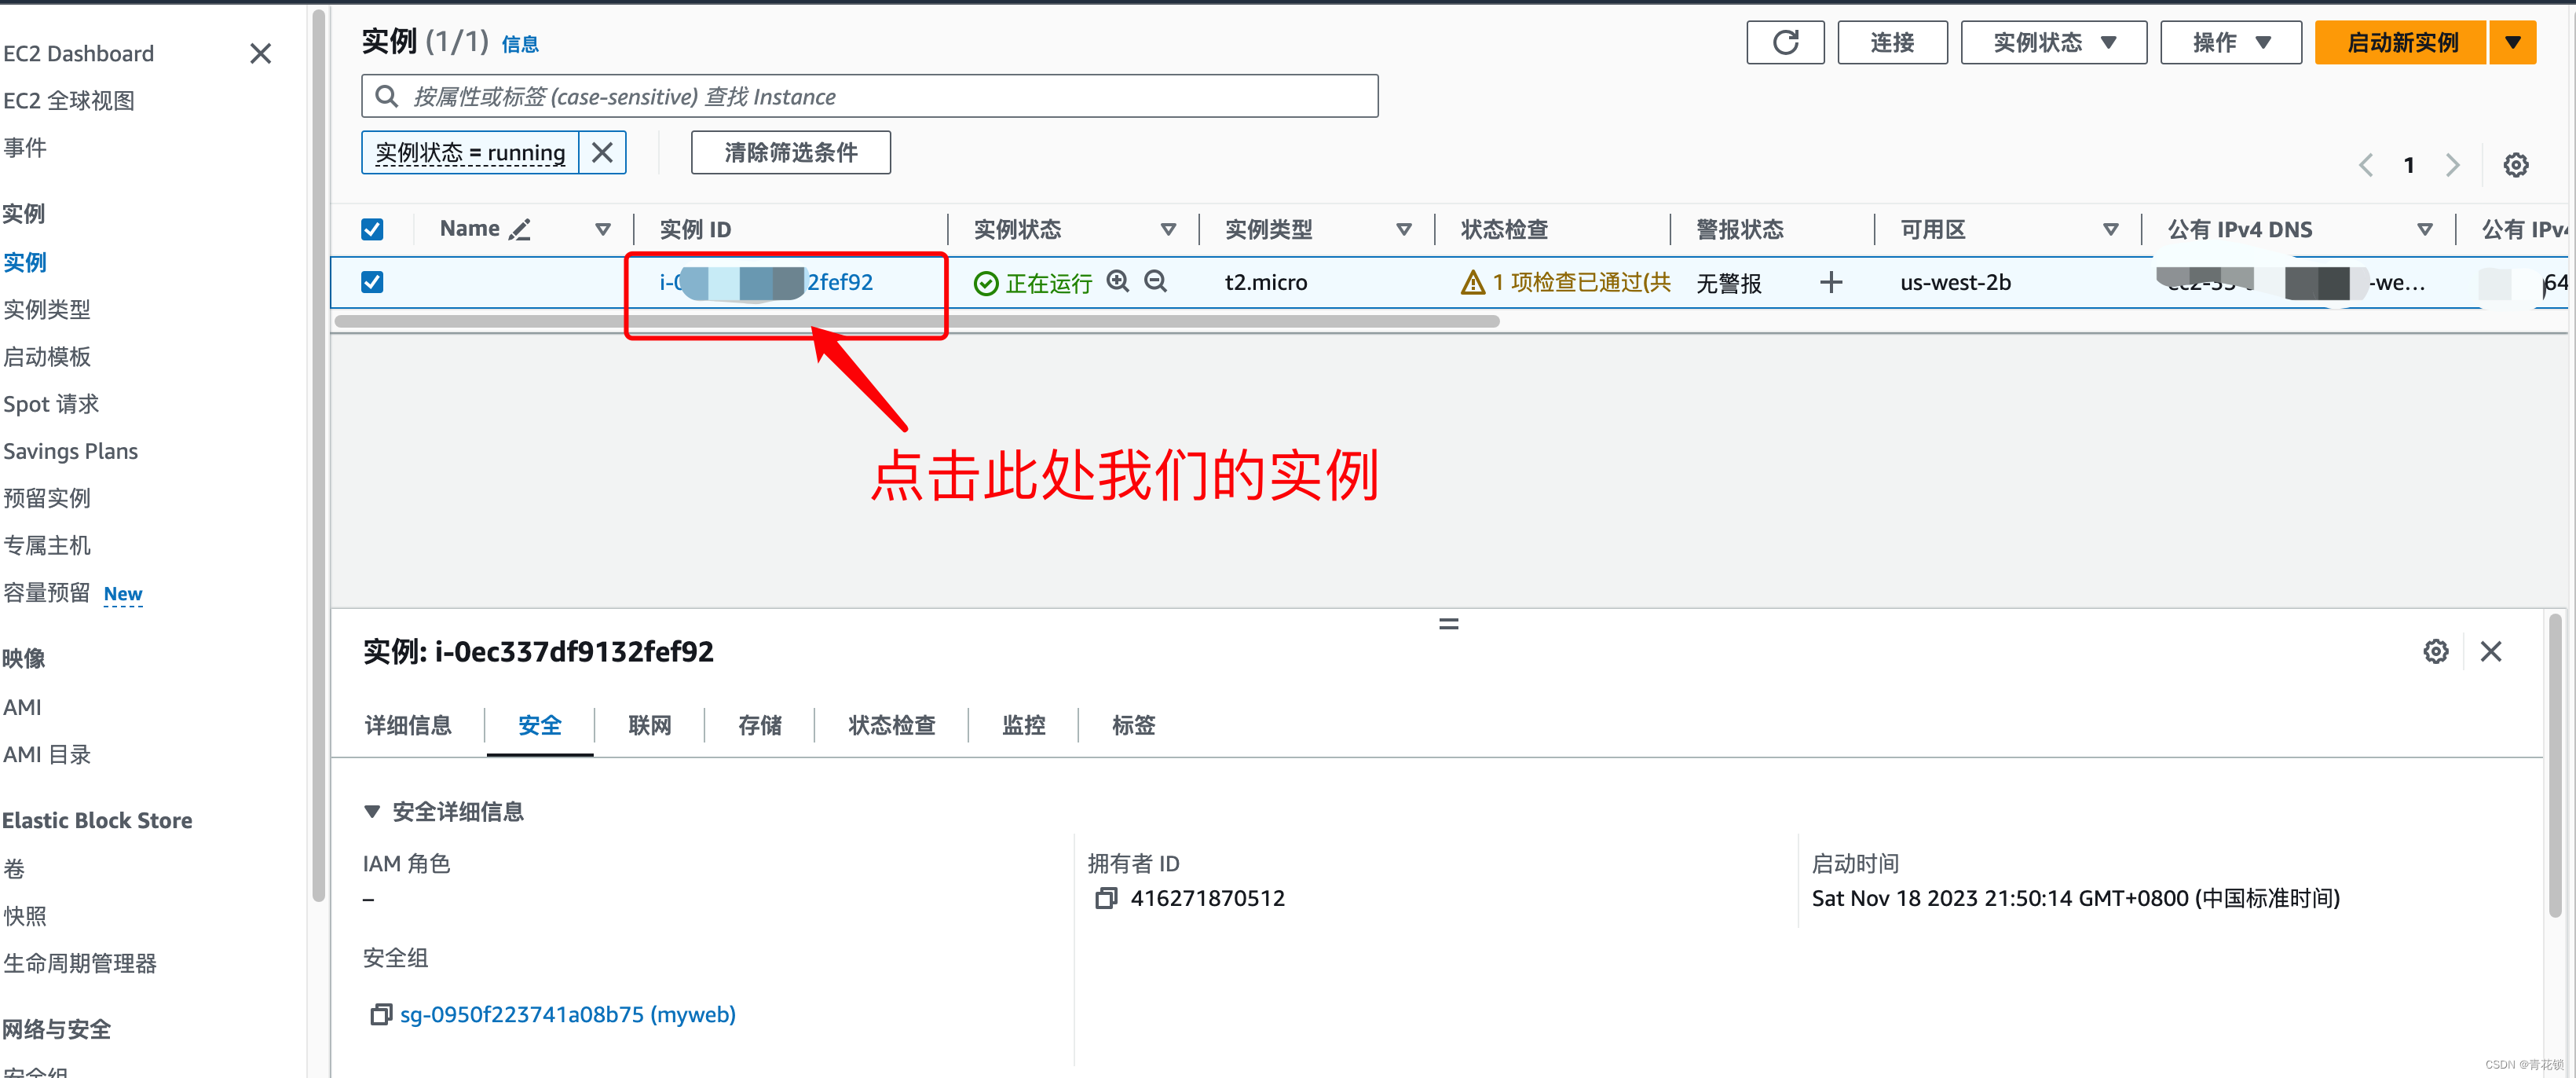Click the 实例状态 = running filter text
The image size is (2576, 1078).
point(470,152)
